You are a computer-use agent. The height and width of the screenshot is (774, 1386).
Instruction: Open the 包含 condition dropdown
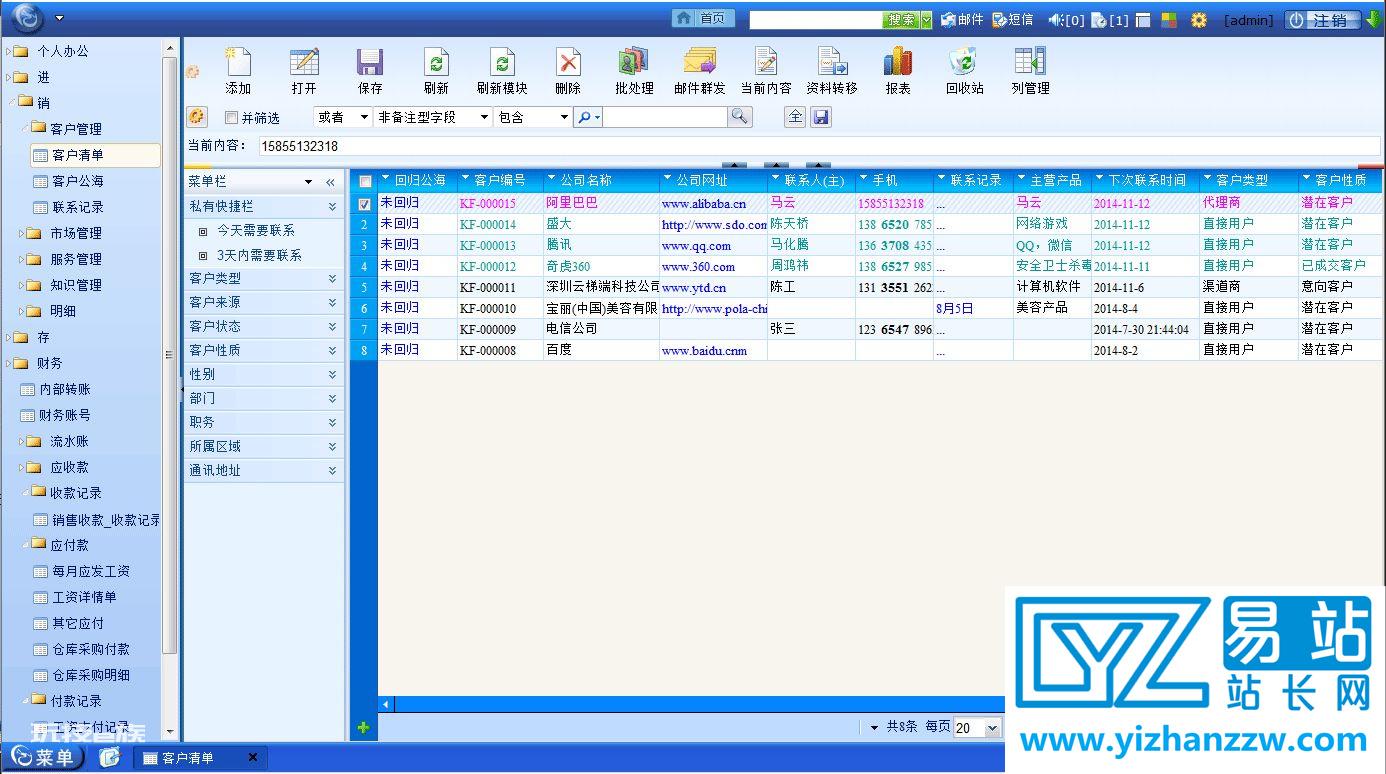coord(533,117)
